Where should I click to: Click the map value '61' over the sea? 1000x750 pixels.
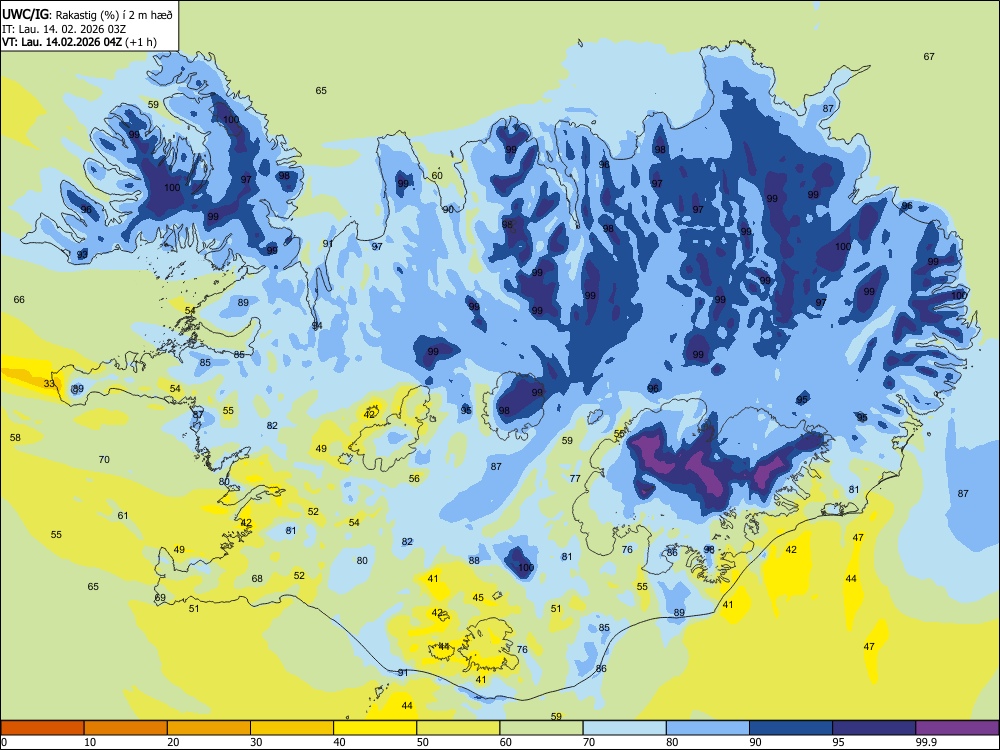pos(122,515)
